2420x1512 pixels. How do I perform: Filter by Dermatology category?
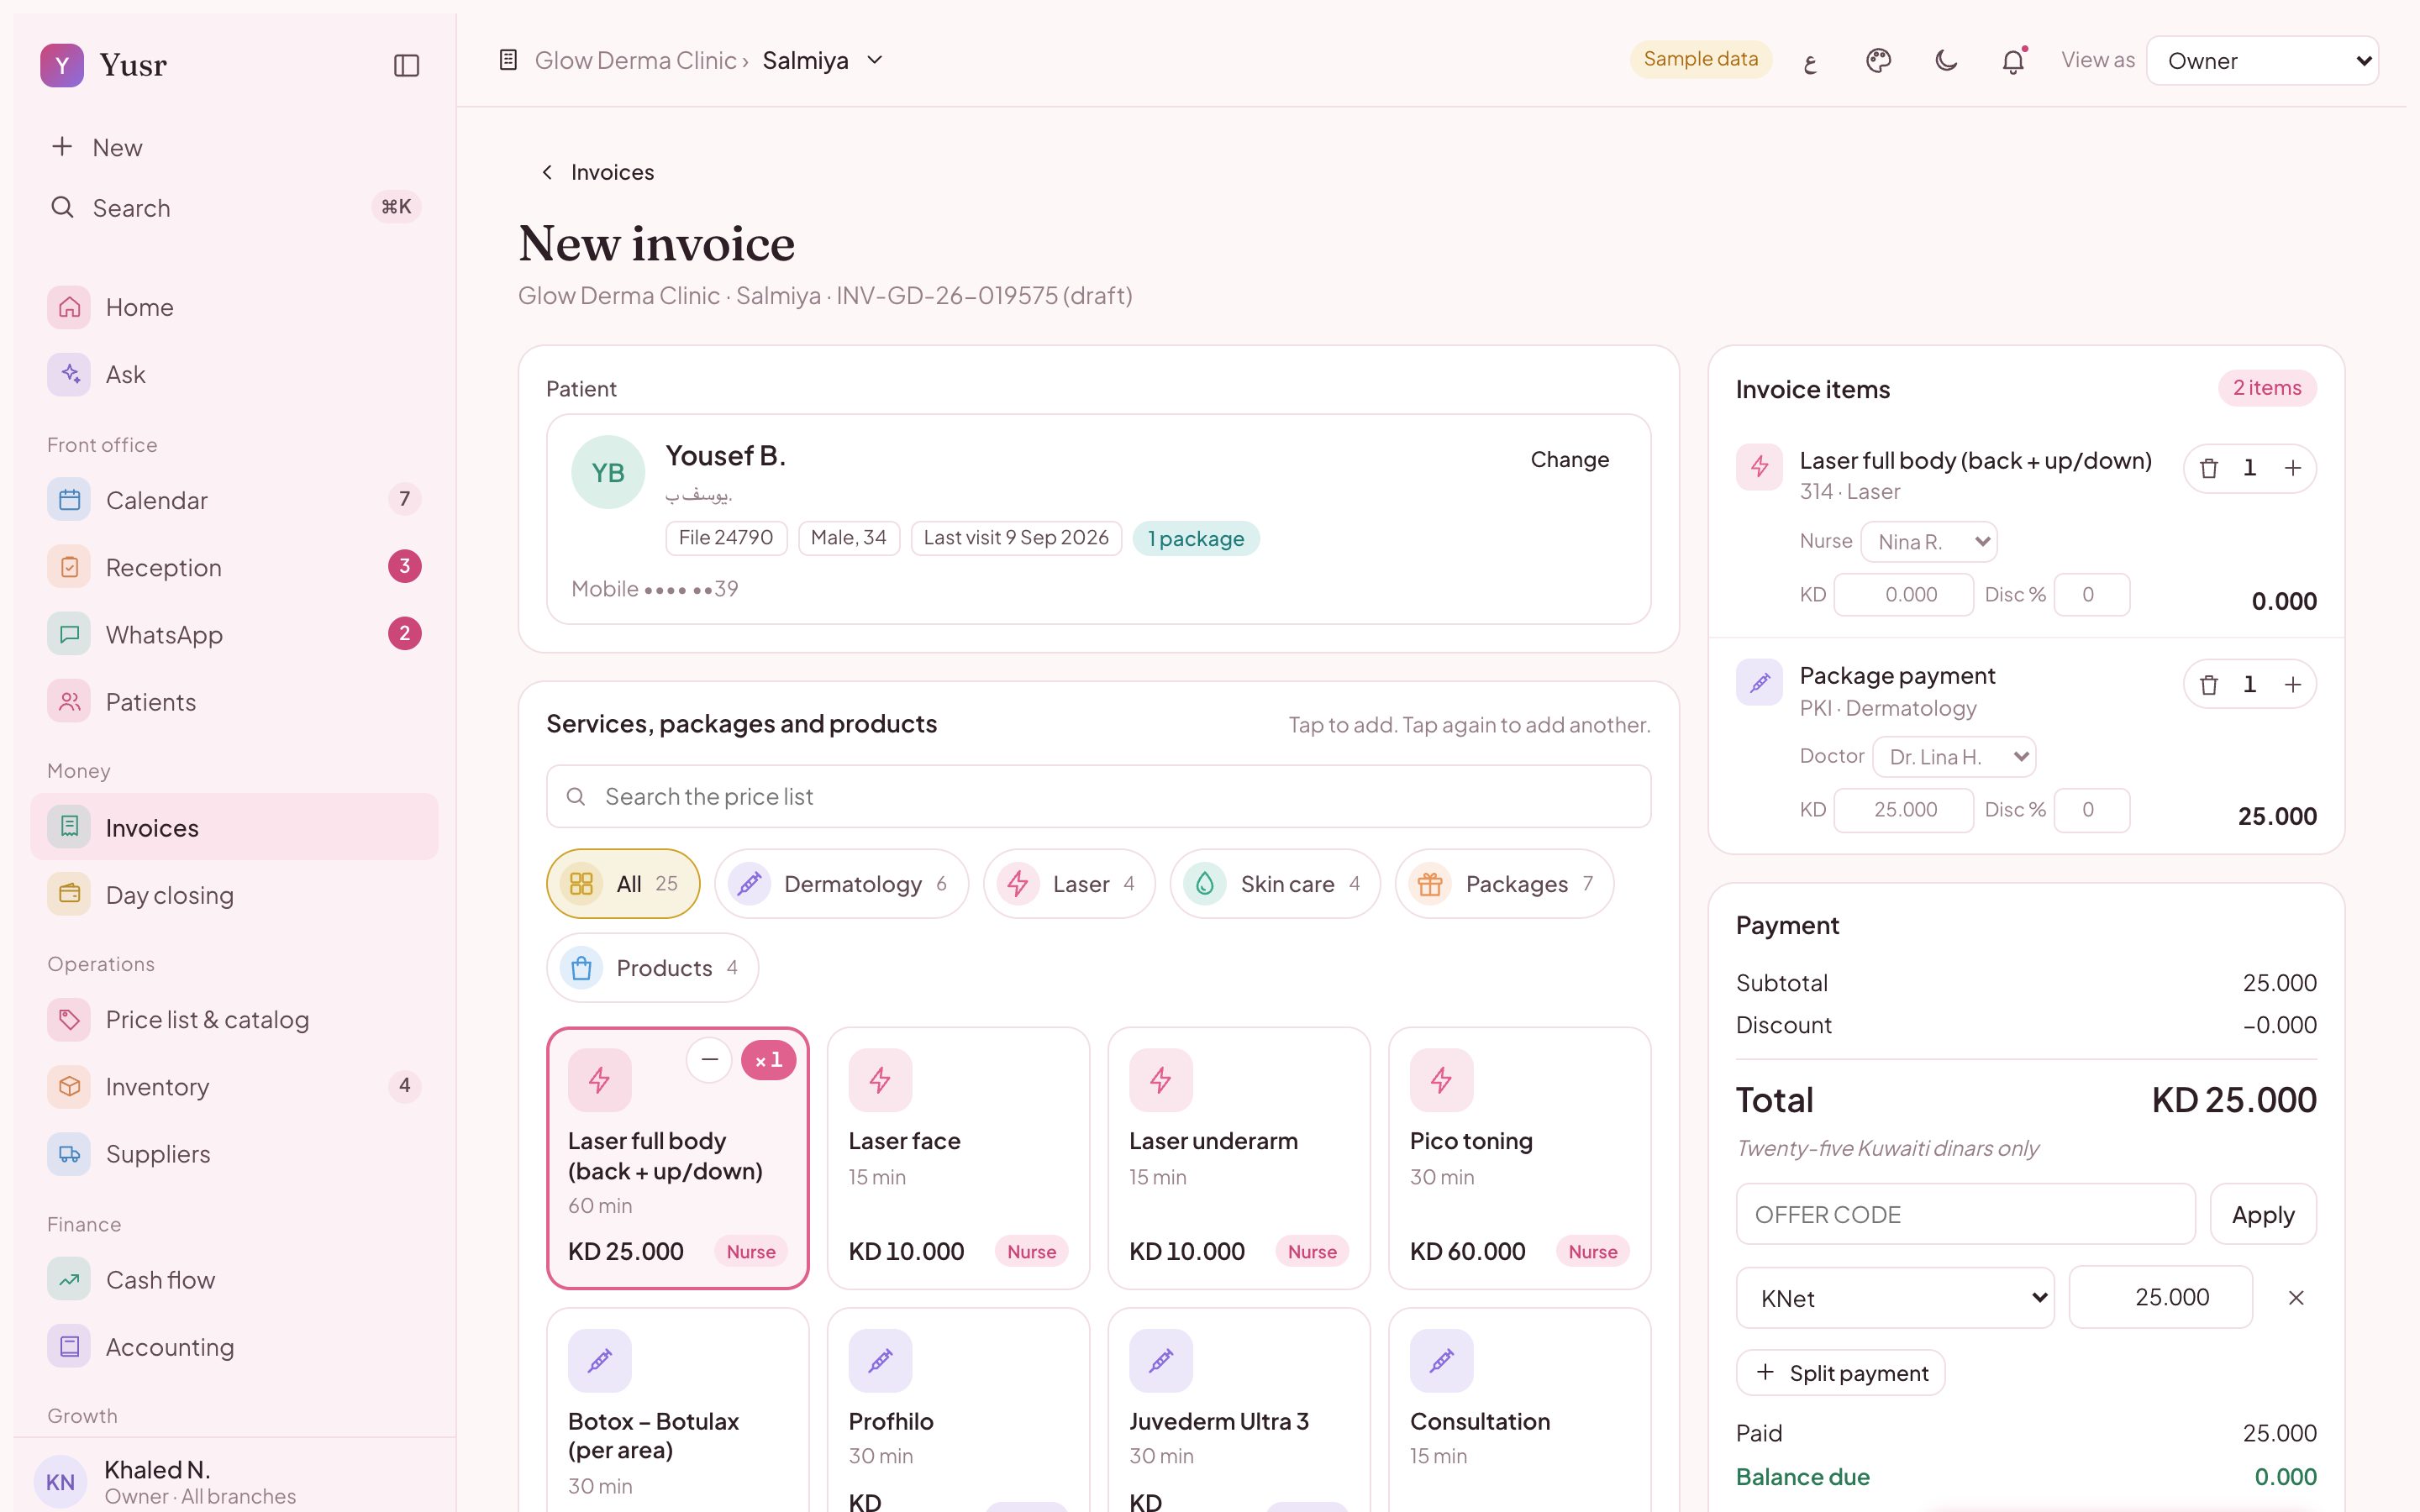pos(841,884)
